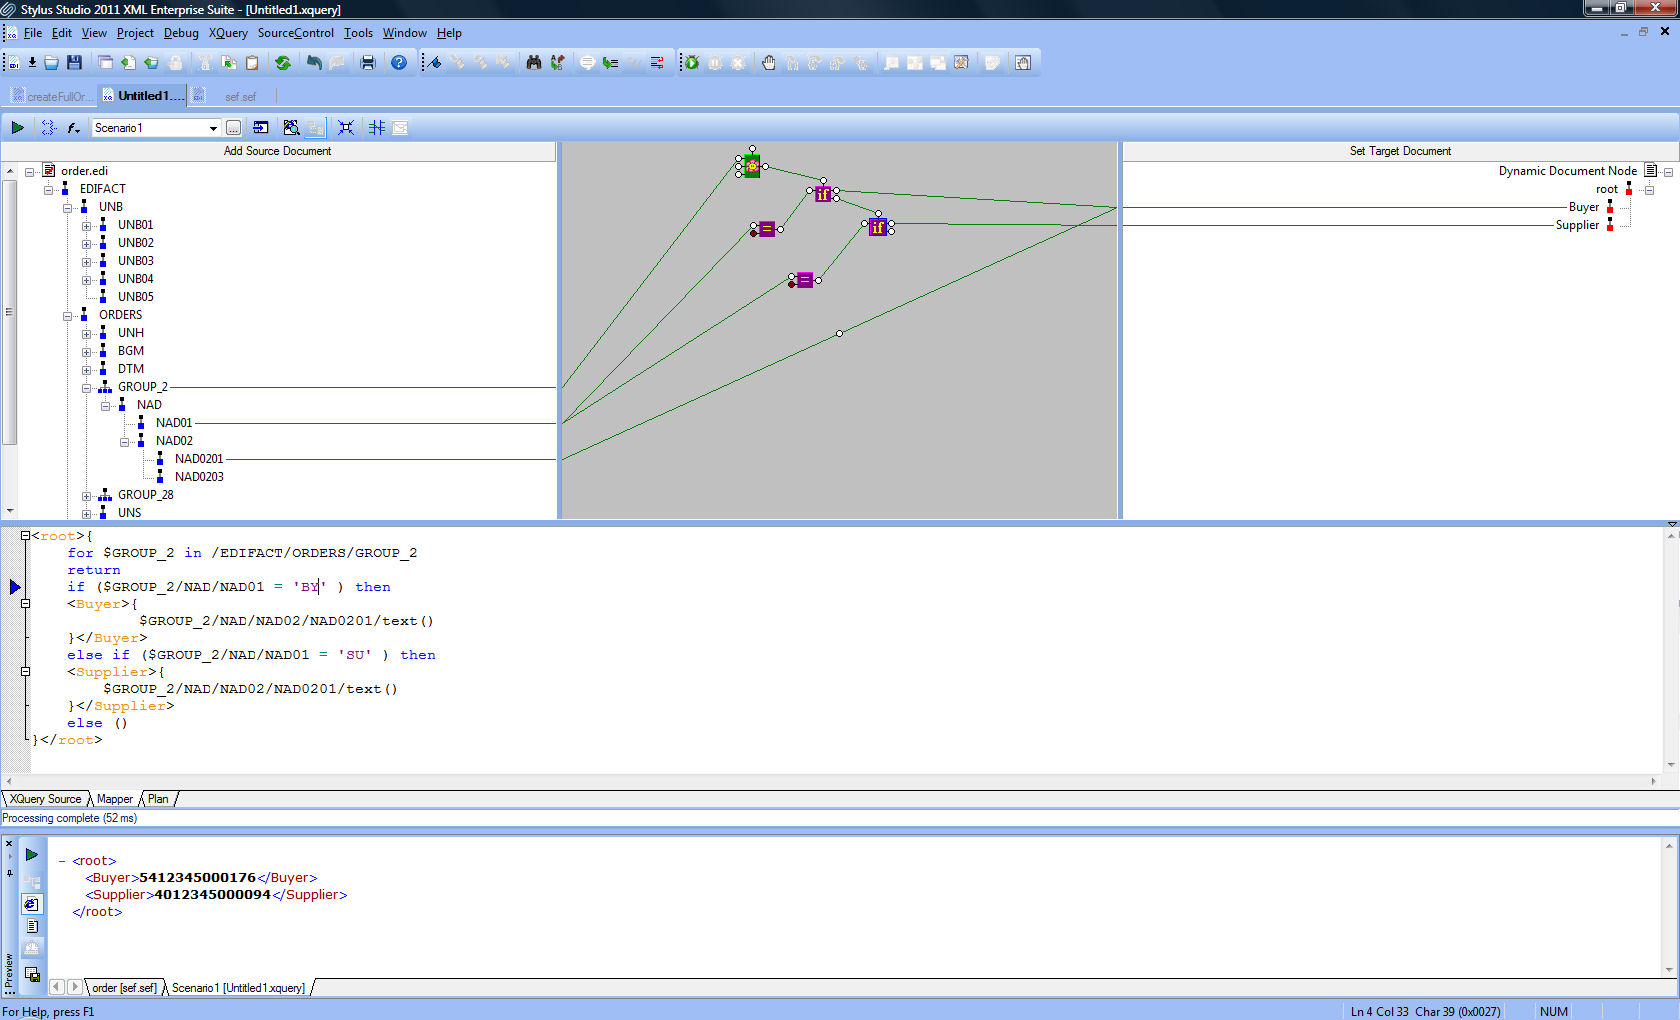Toggle the browser preview view button

coord(32,904)
